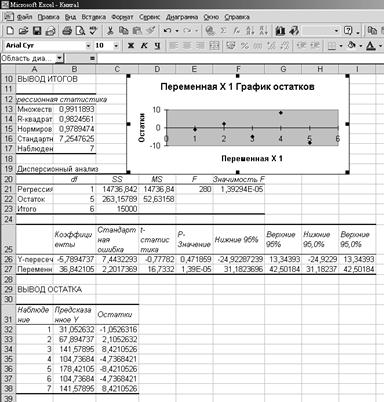Image resolution: width=384 pixels, height=402 pixels.
Task: Select cell with 36,842105
Action: coord(74,269)
